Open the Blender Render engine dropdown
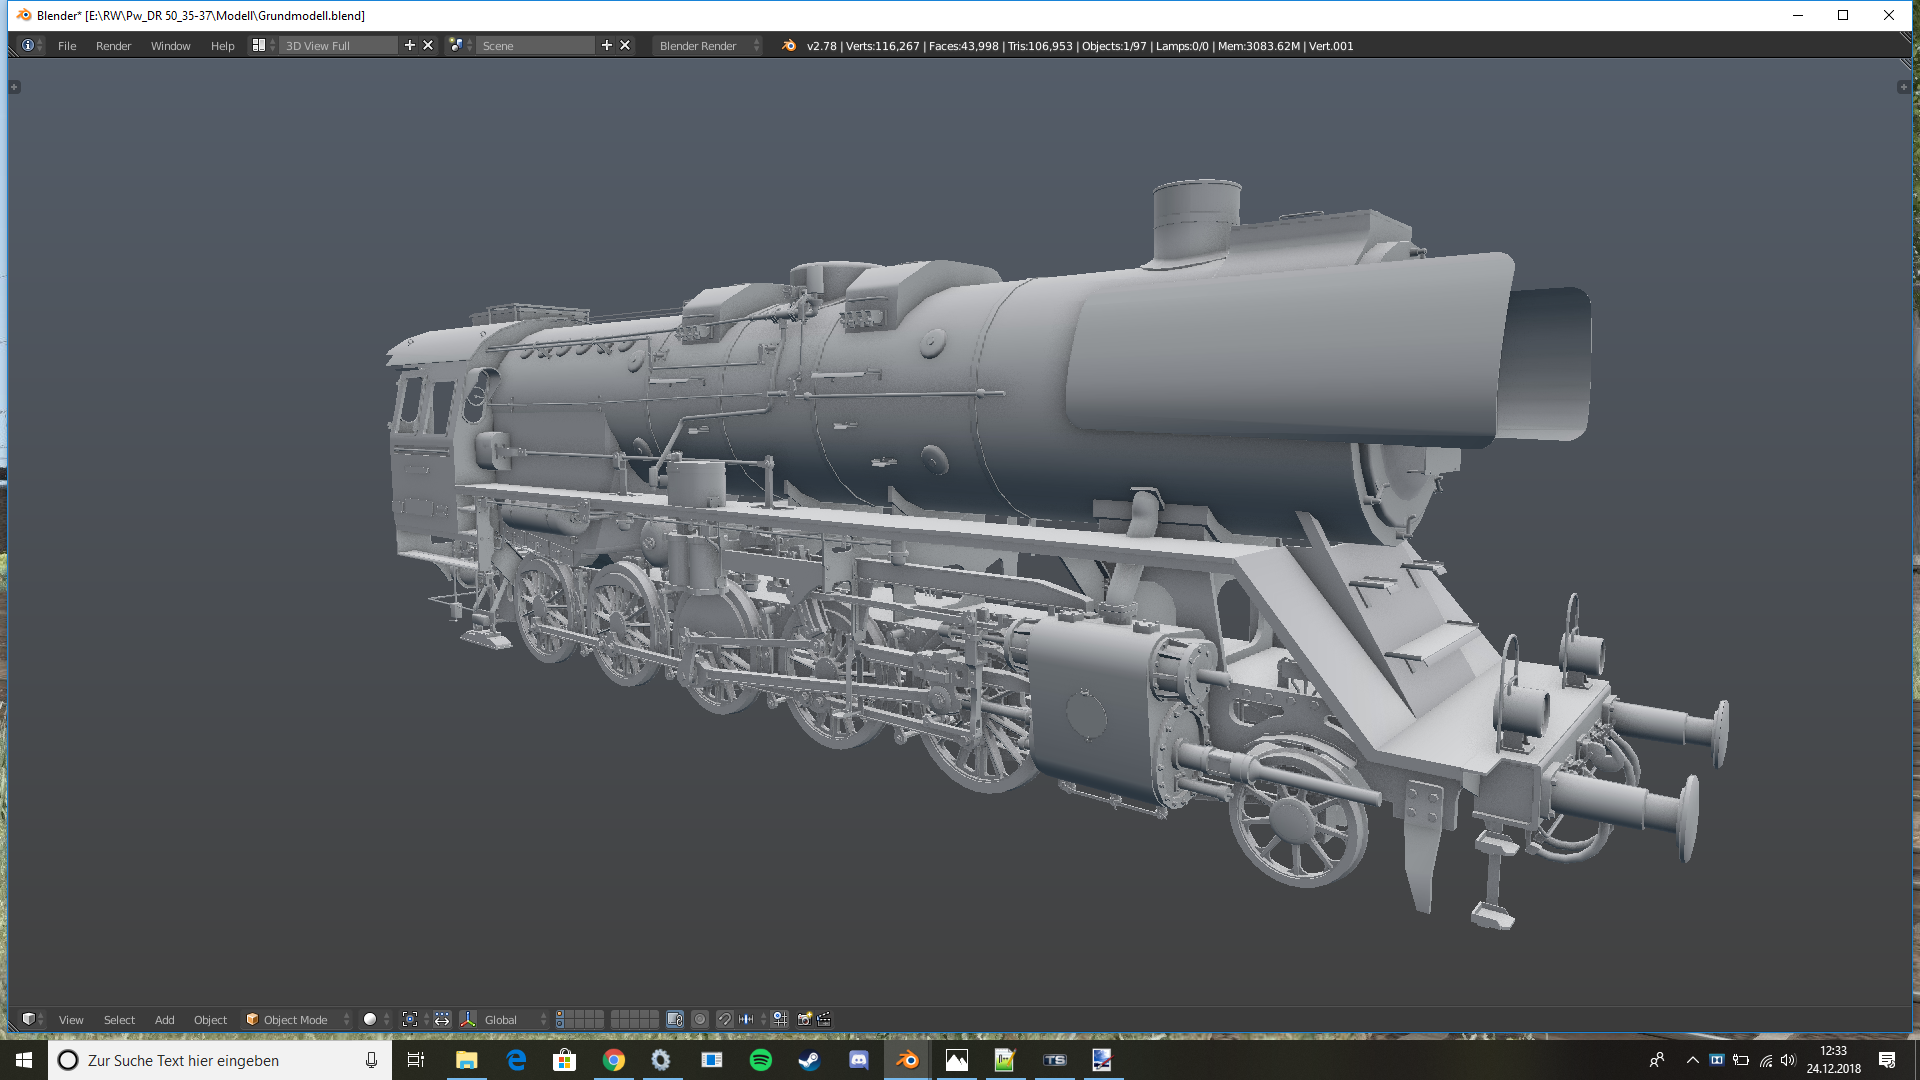The height and width of the screenshot is (1080, 1920). pos(706,45)
